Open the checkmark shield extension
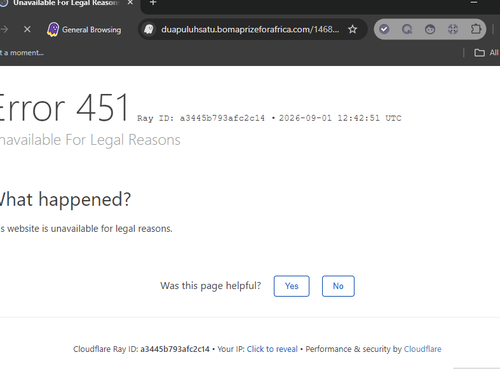The height and width of the screenshot is (369, 500). coord(384,29)
